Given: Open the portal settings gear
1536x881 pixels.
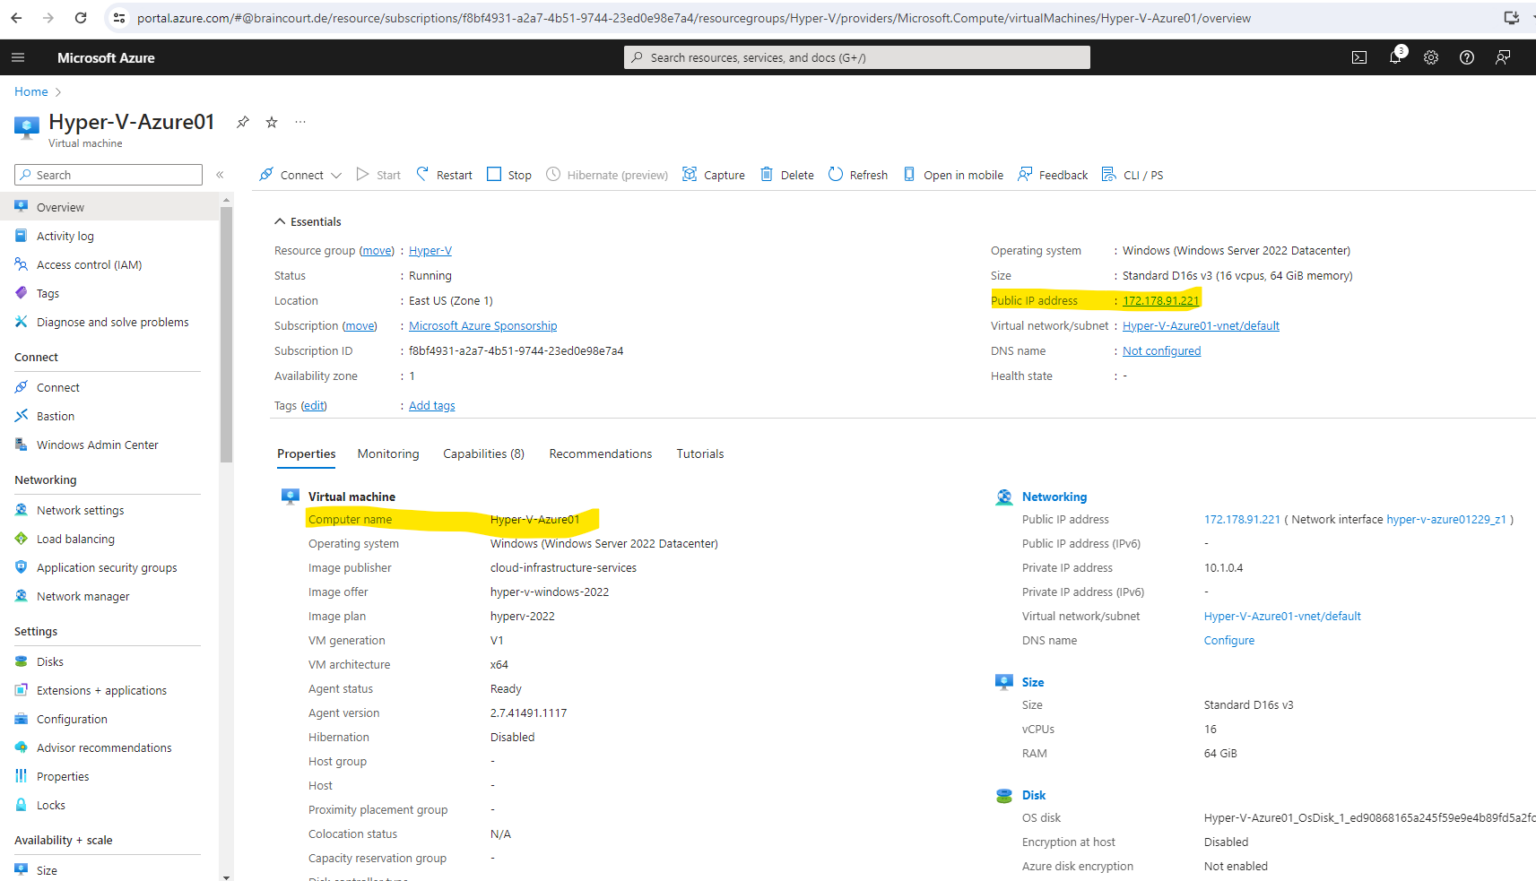Looking at the screenshot, I should [1431, 57].
